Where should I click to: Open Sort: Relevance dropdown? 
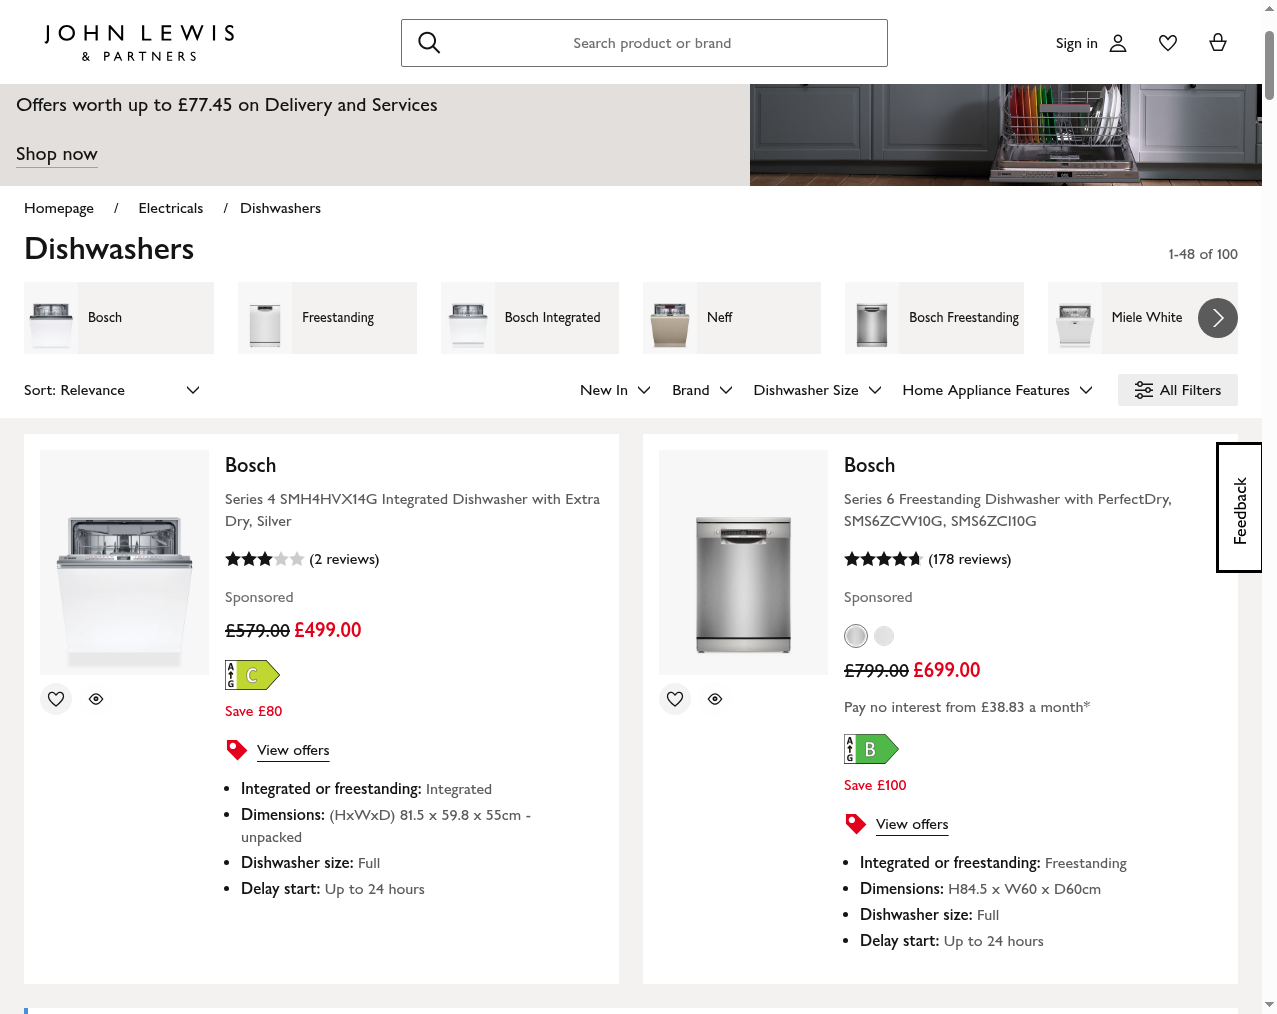click(x=112, y=390)
